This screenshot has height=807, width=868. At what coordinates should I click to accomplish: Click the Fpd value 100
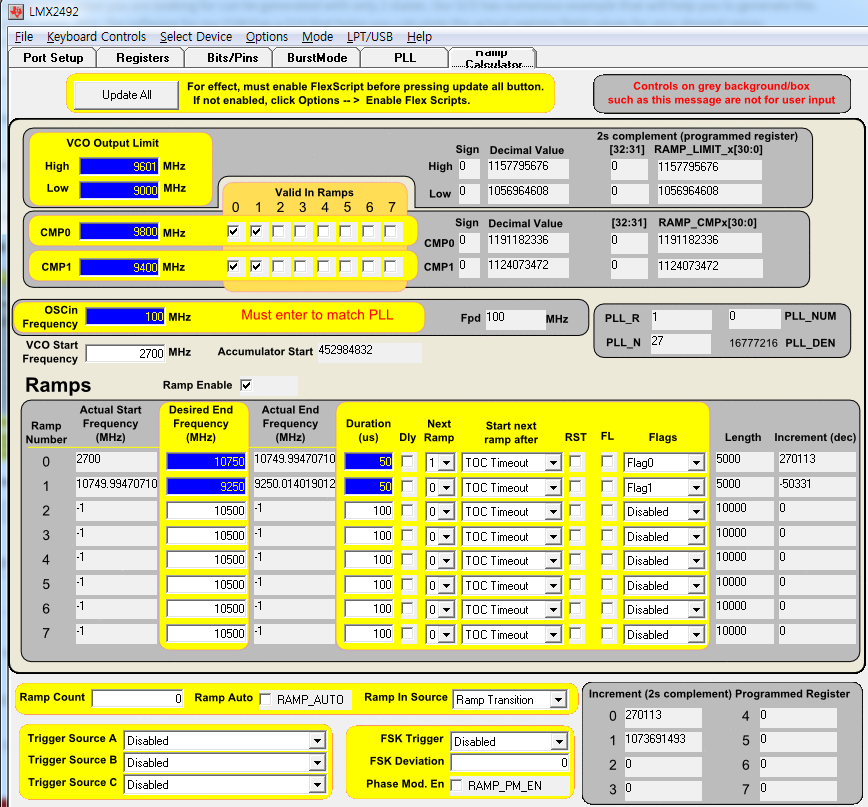pyautogui.click(x=515, y=319)
